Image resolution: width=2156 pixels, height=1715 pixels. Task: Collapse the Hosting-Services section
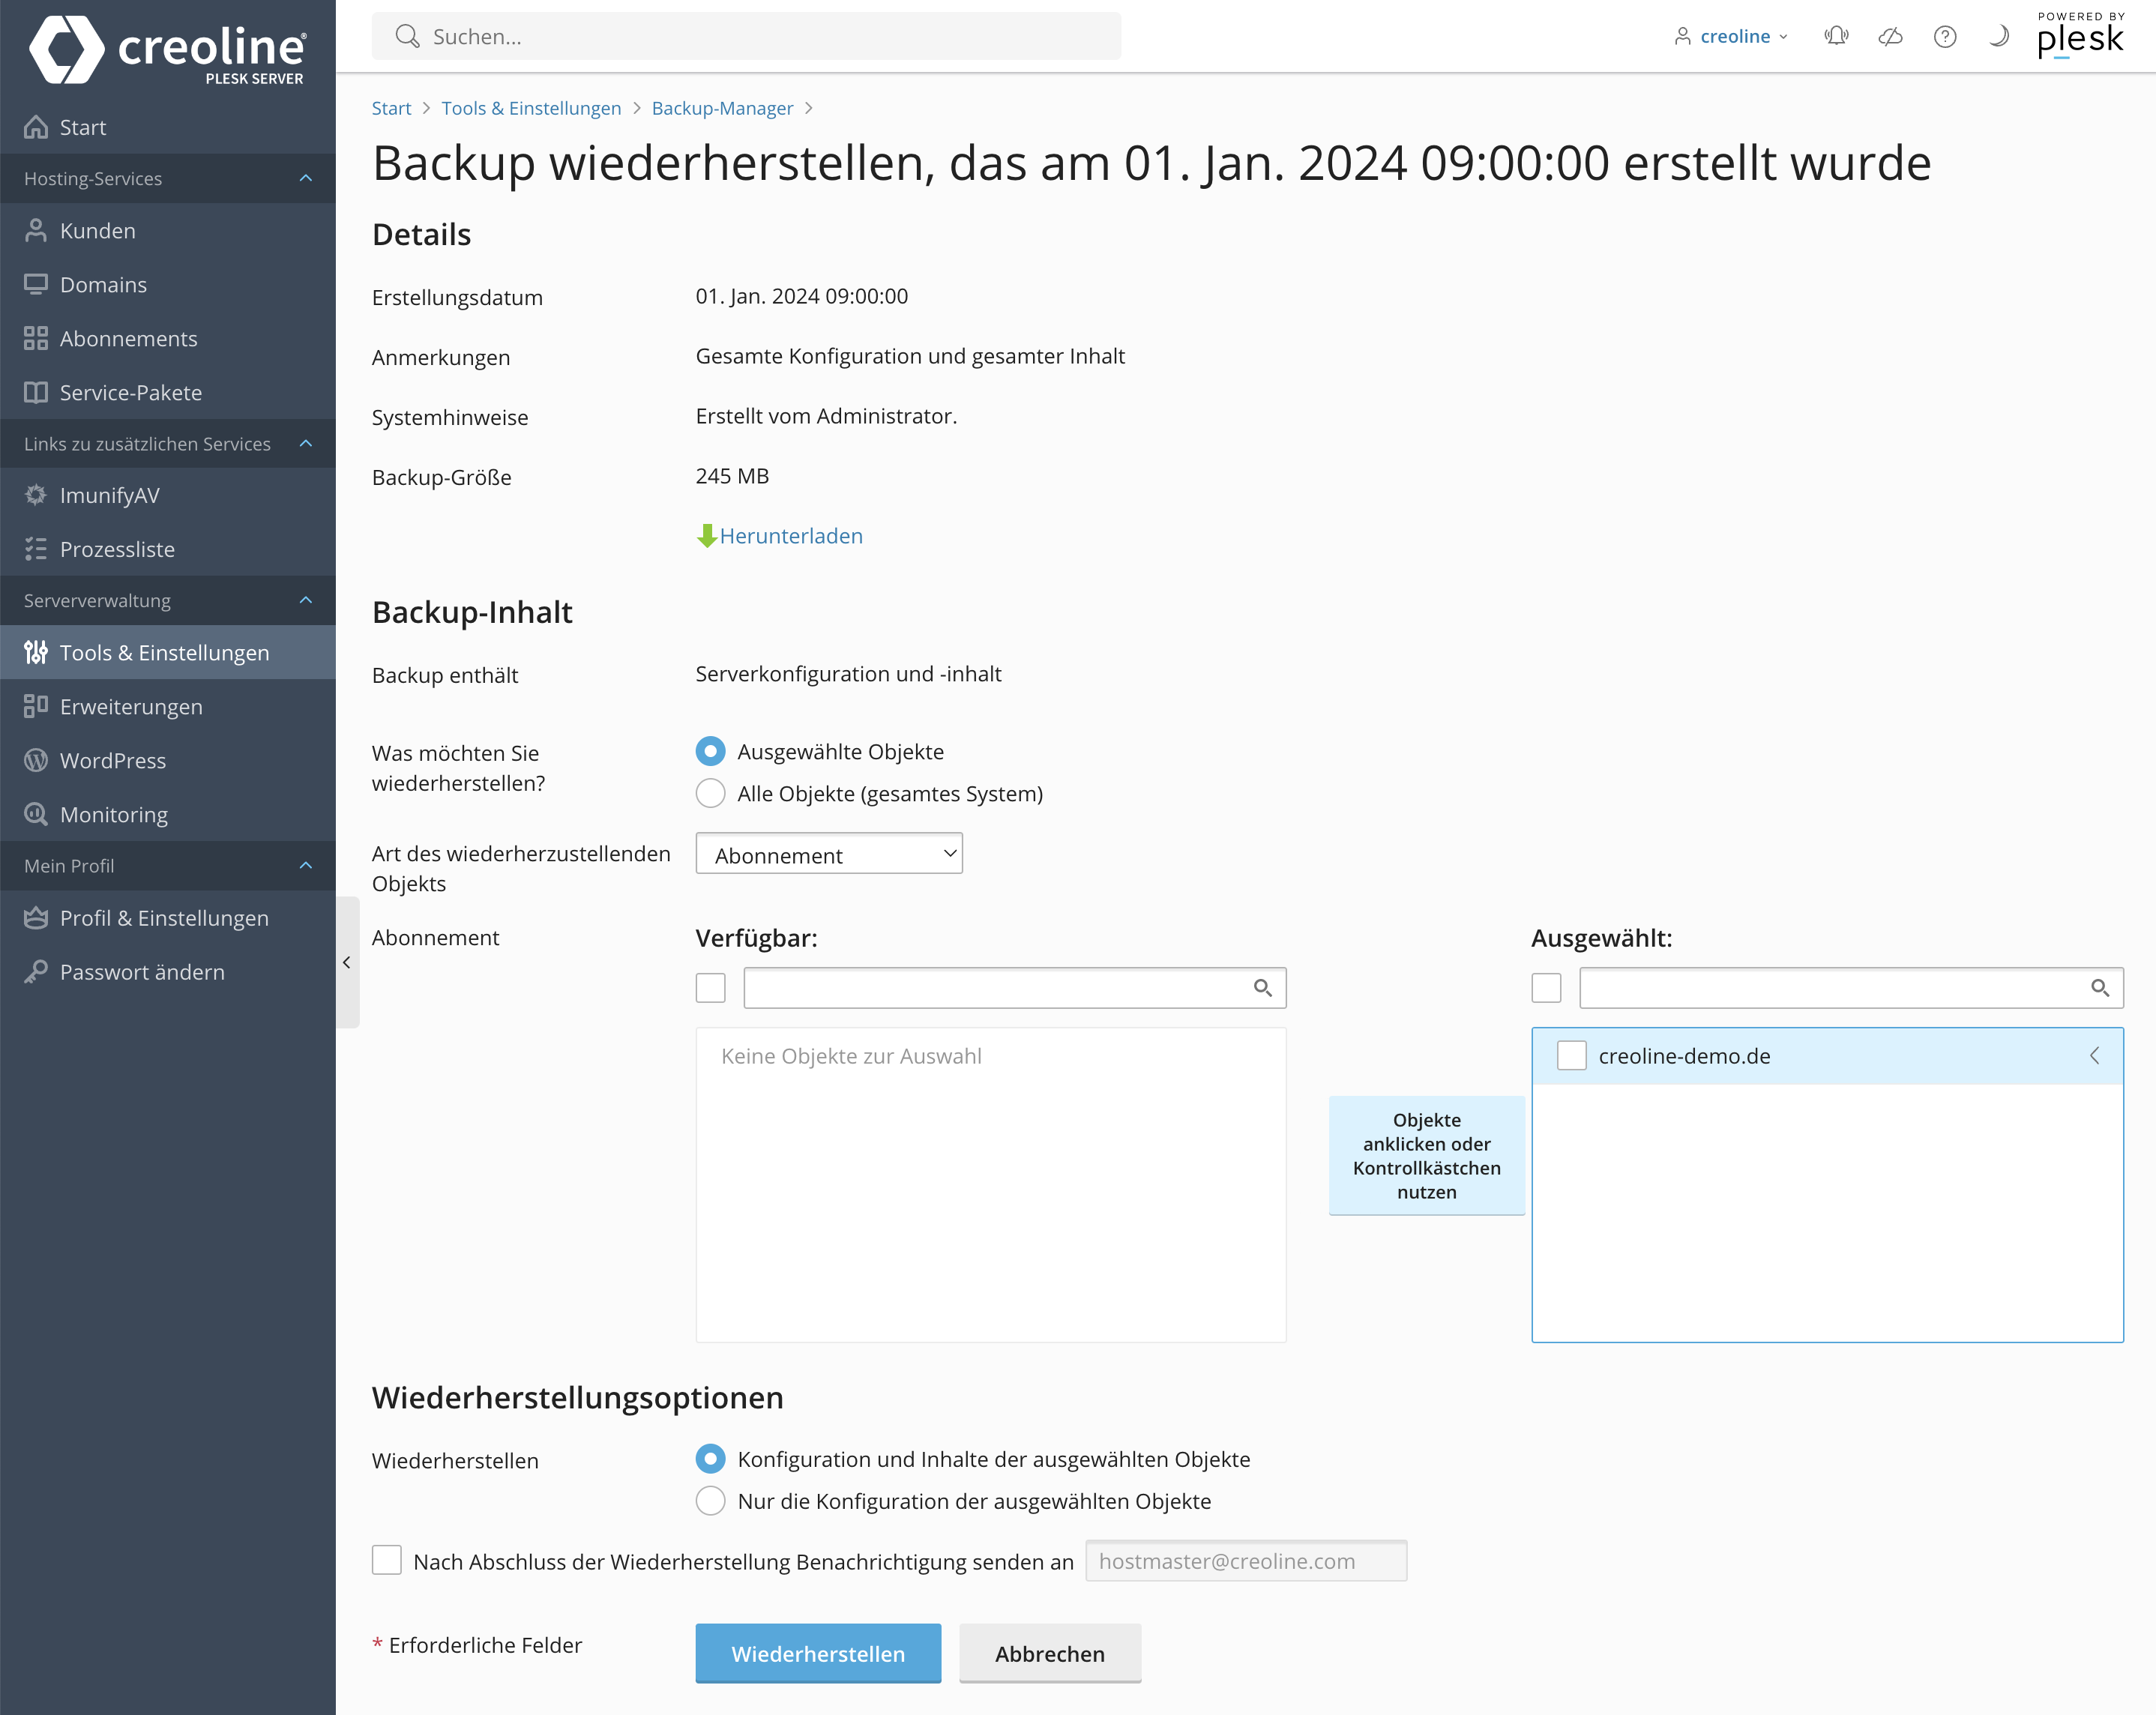[306, 179]
